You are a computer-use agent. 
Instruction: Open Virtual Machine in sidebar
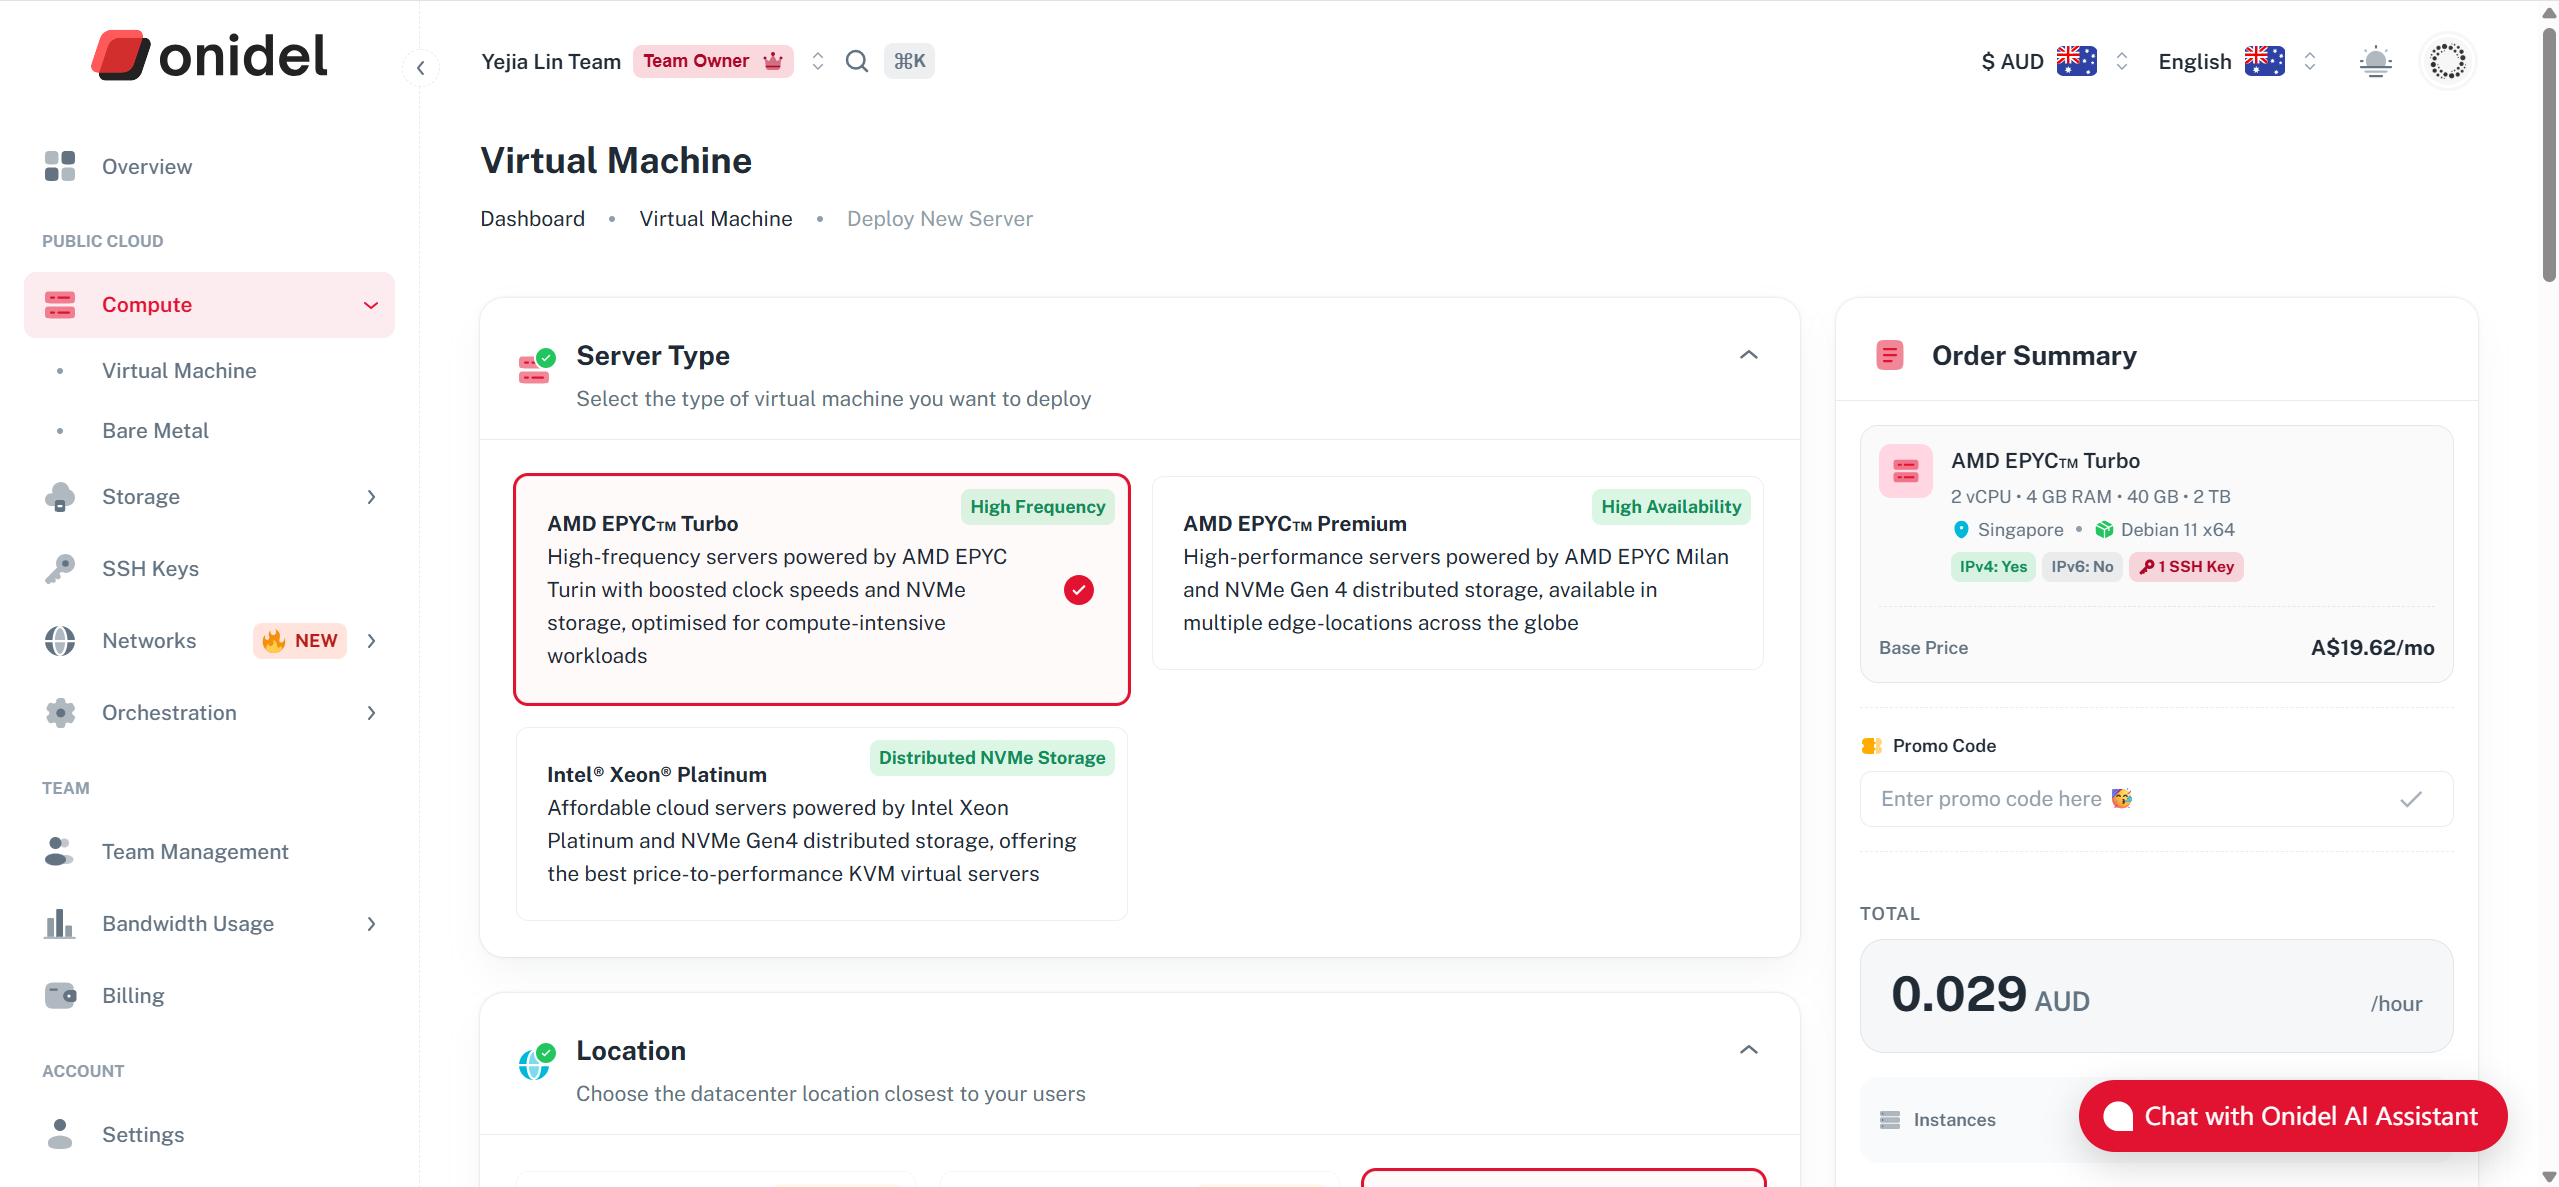coord(179,371)
